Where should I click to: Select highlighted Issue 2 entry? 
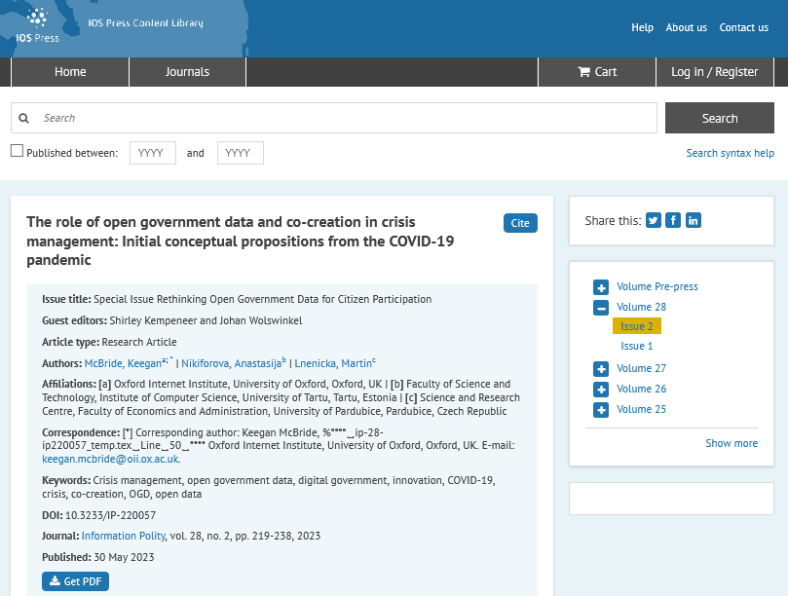pyautogui.click(x=637, y=327)
